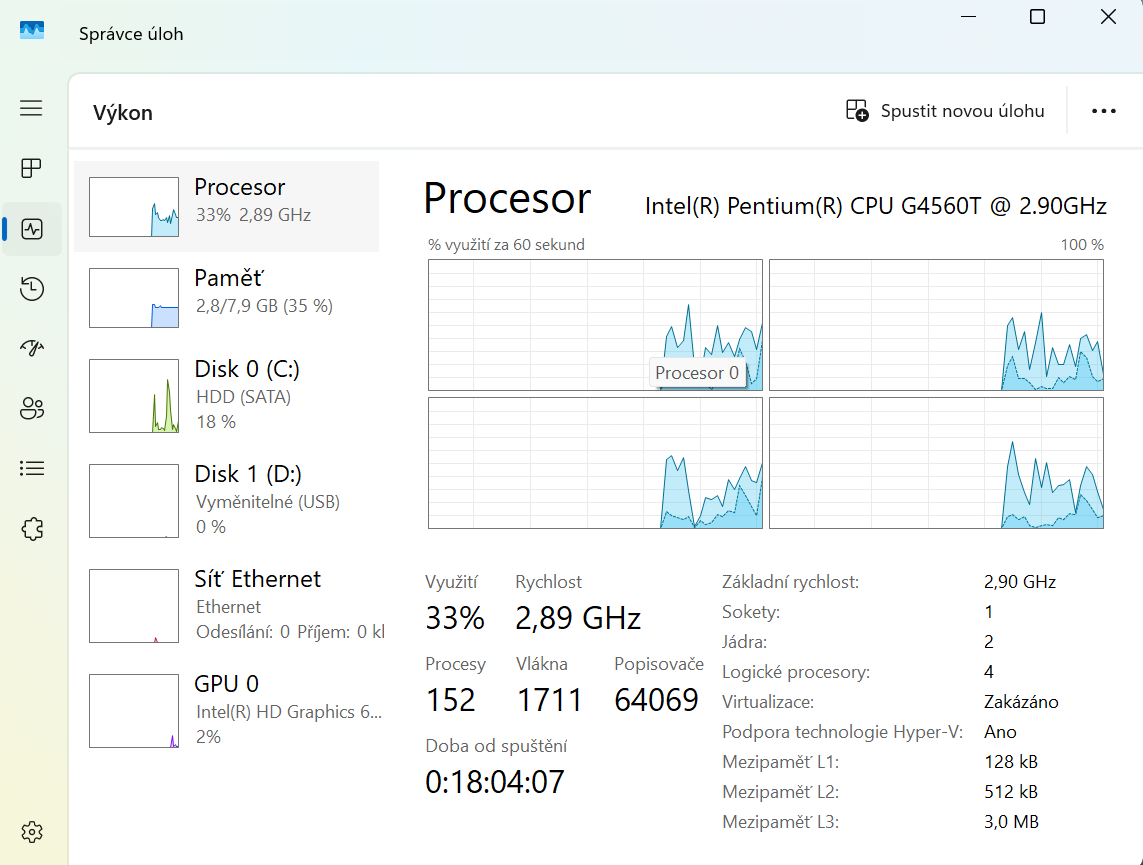Viewport: 1143px width, 865px height.
Task: Select the Performance pulse icon in sidebar
Action: point(31,228)
